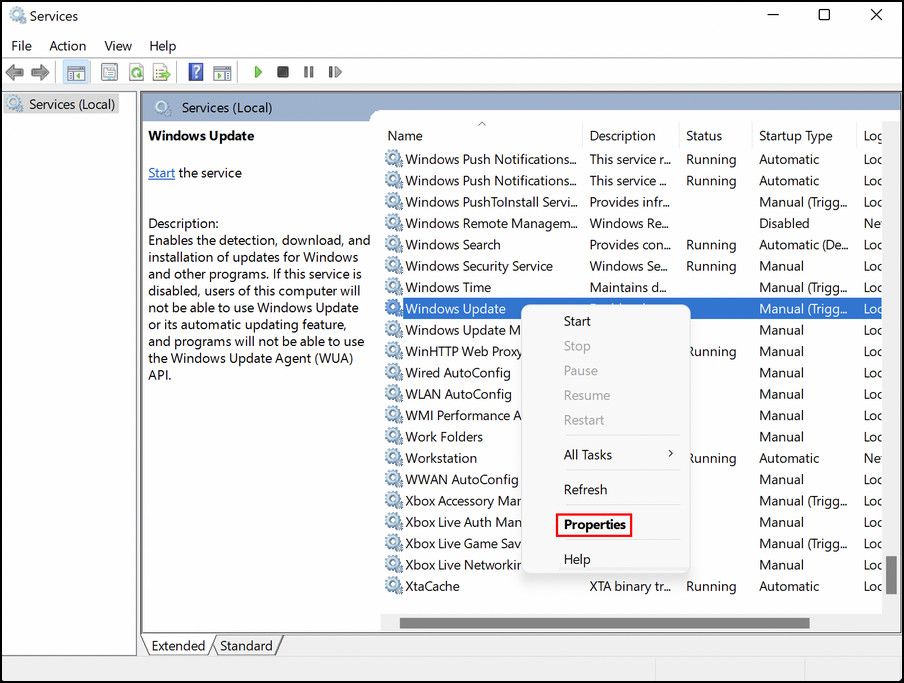The height and width of the screenshot is (683, 904).
Task: Select the Back navigation arrow
Action: [14, 71]
